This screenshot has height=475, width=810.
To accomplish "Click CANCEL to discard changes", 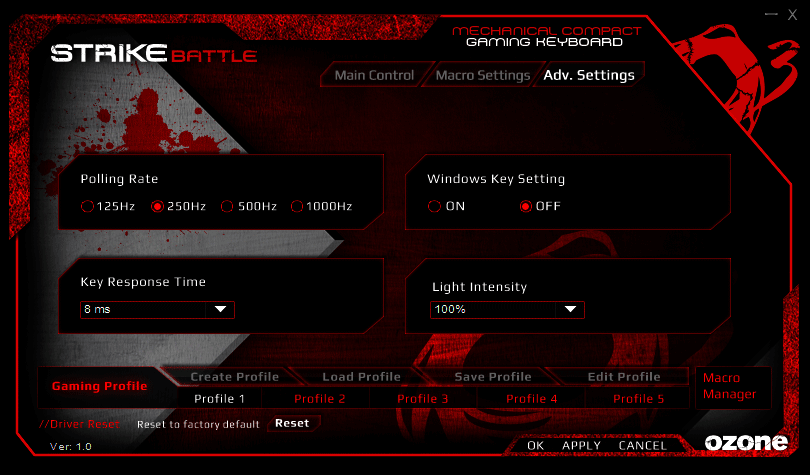I will click(642, 446).
